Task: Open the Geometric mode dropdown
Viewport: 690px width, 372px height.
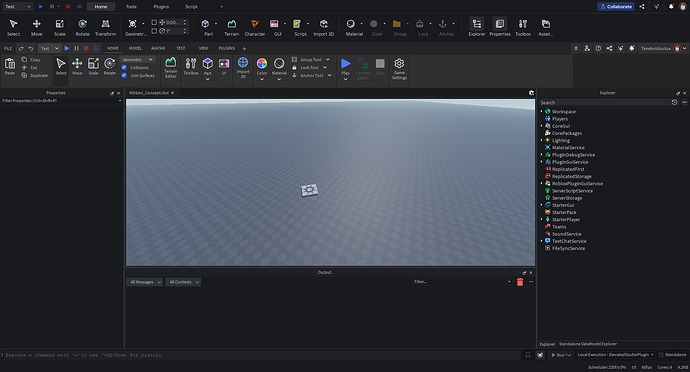Action: point(137,59)
